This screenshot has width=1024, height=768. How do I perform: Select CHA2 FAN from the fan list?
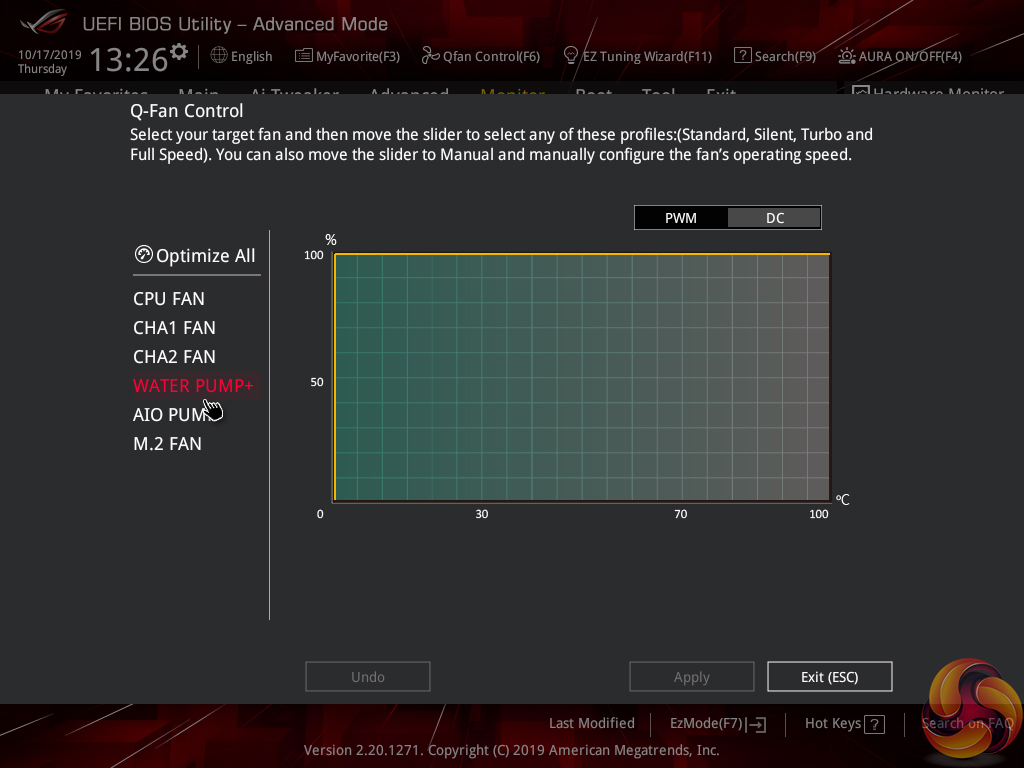[174, 357]
